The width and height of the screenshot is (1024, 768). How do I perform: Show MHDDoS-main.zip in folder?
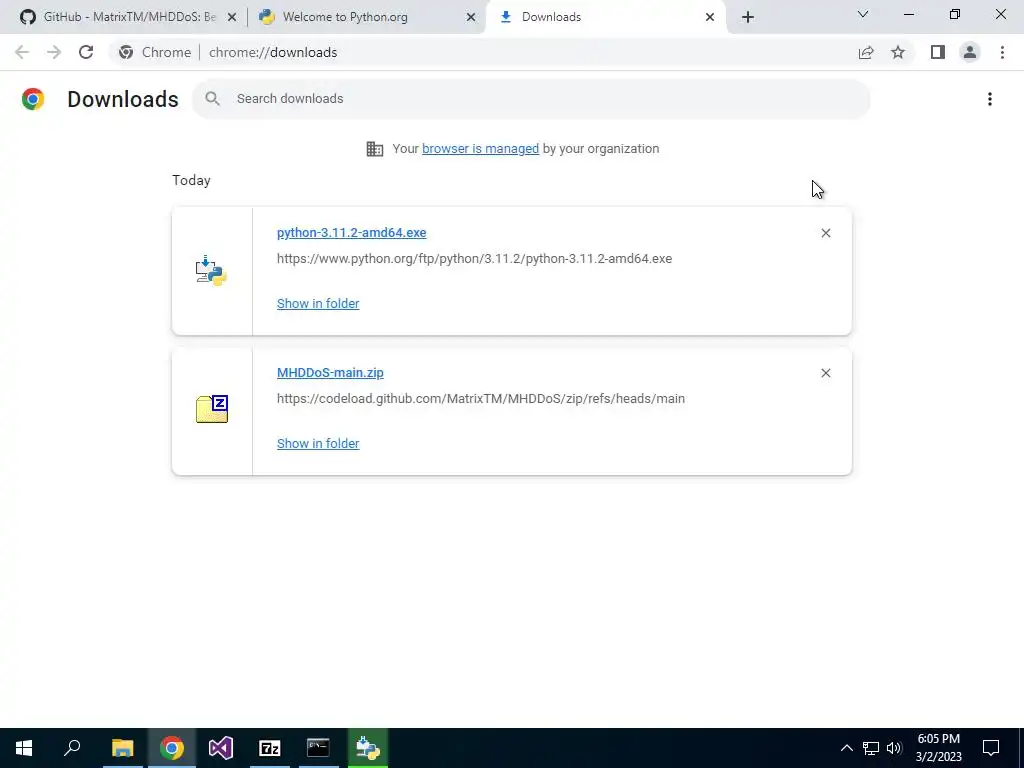click(318, 443)
